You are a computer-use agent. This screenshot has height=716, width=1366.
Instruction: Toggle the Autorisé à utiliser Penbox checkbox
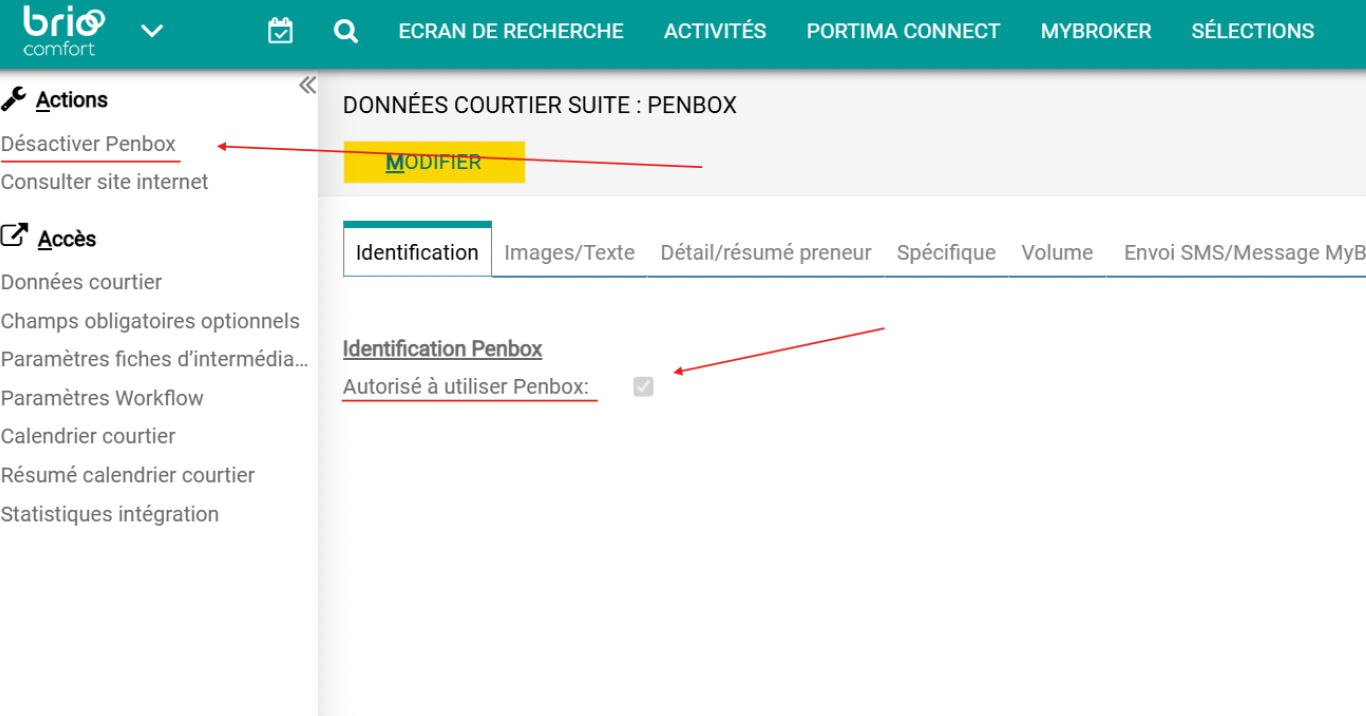pos(643,386)
